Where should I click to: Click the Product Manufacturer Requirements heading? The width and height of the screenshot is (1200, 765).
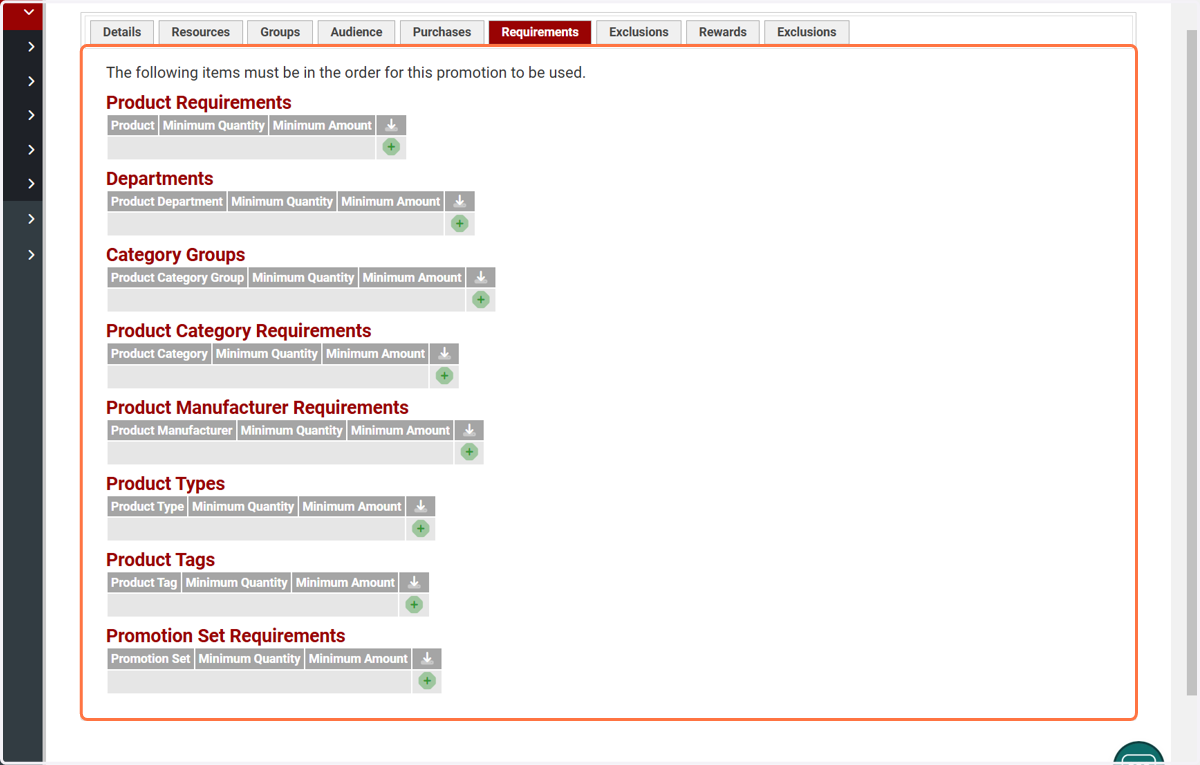[x=258, y=407]
